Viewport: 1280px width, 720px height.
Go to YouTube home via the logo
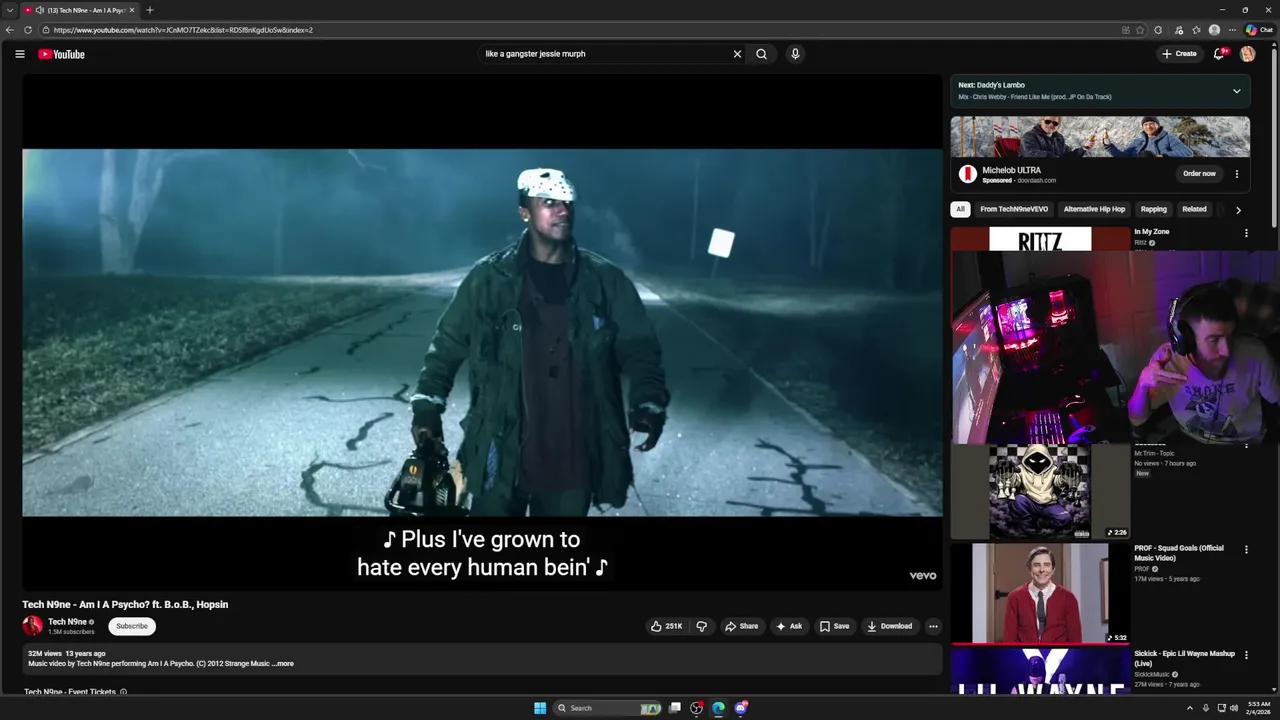point(61,54)
